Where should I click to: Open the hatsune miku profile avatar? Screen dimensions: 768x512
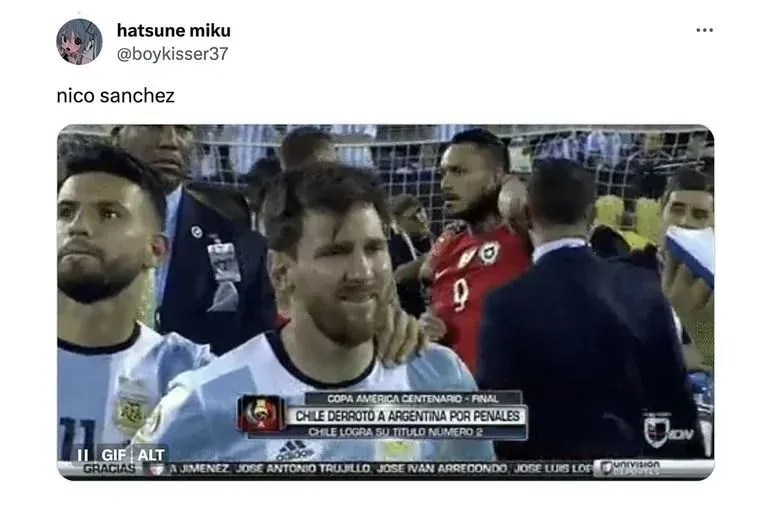(79, 42)
